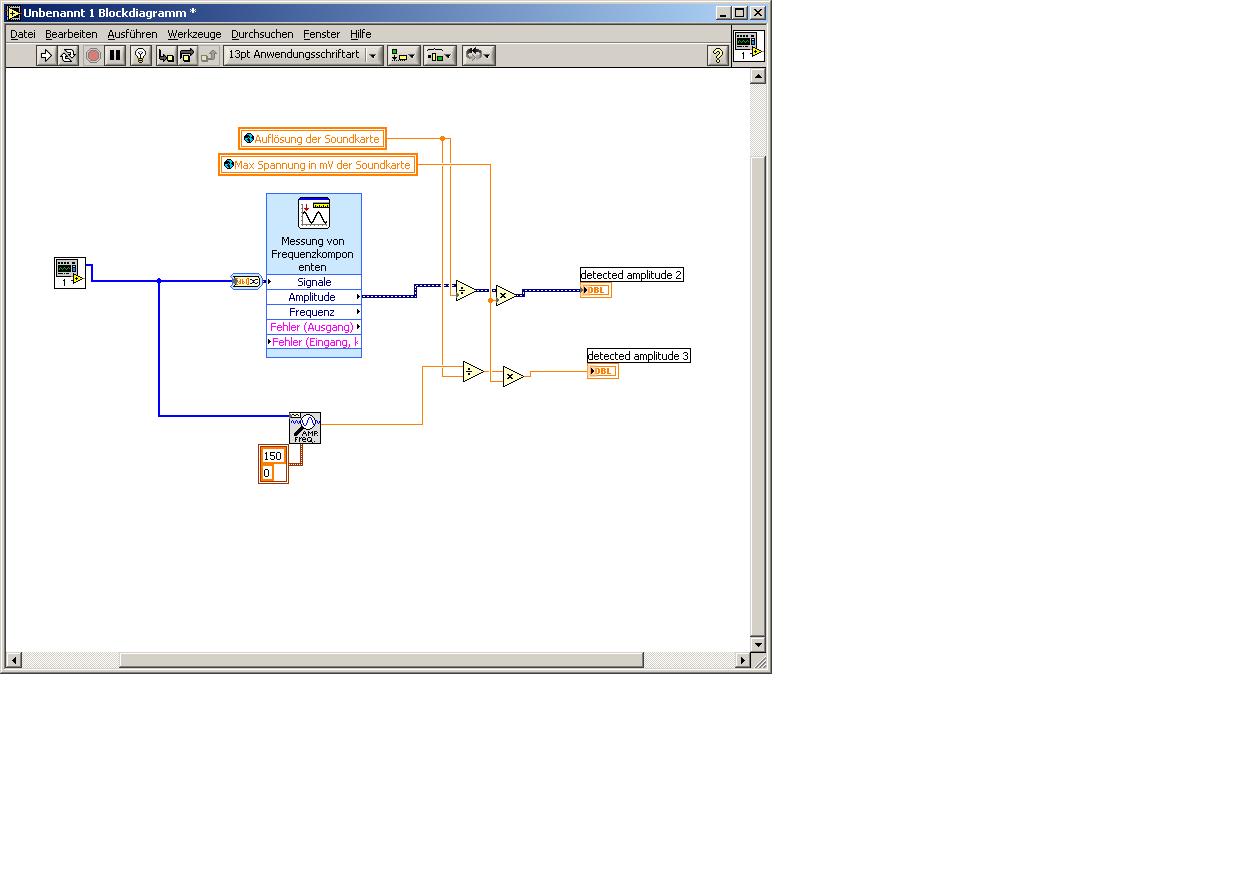Click the lower divide function node

click(x=473, y=372)
